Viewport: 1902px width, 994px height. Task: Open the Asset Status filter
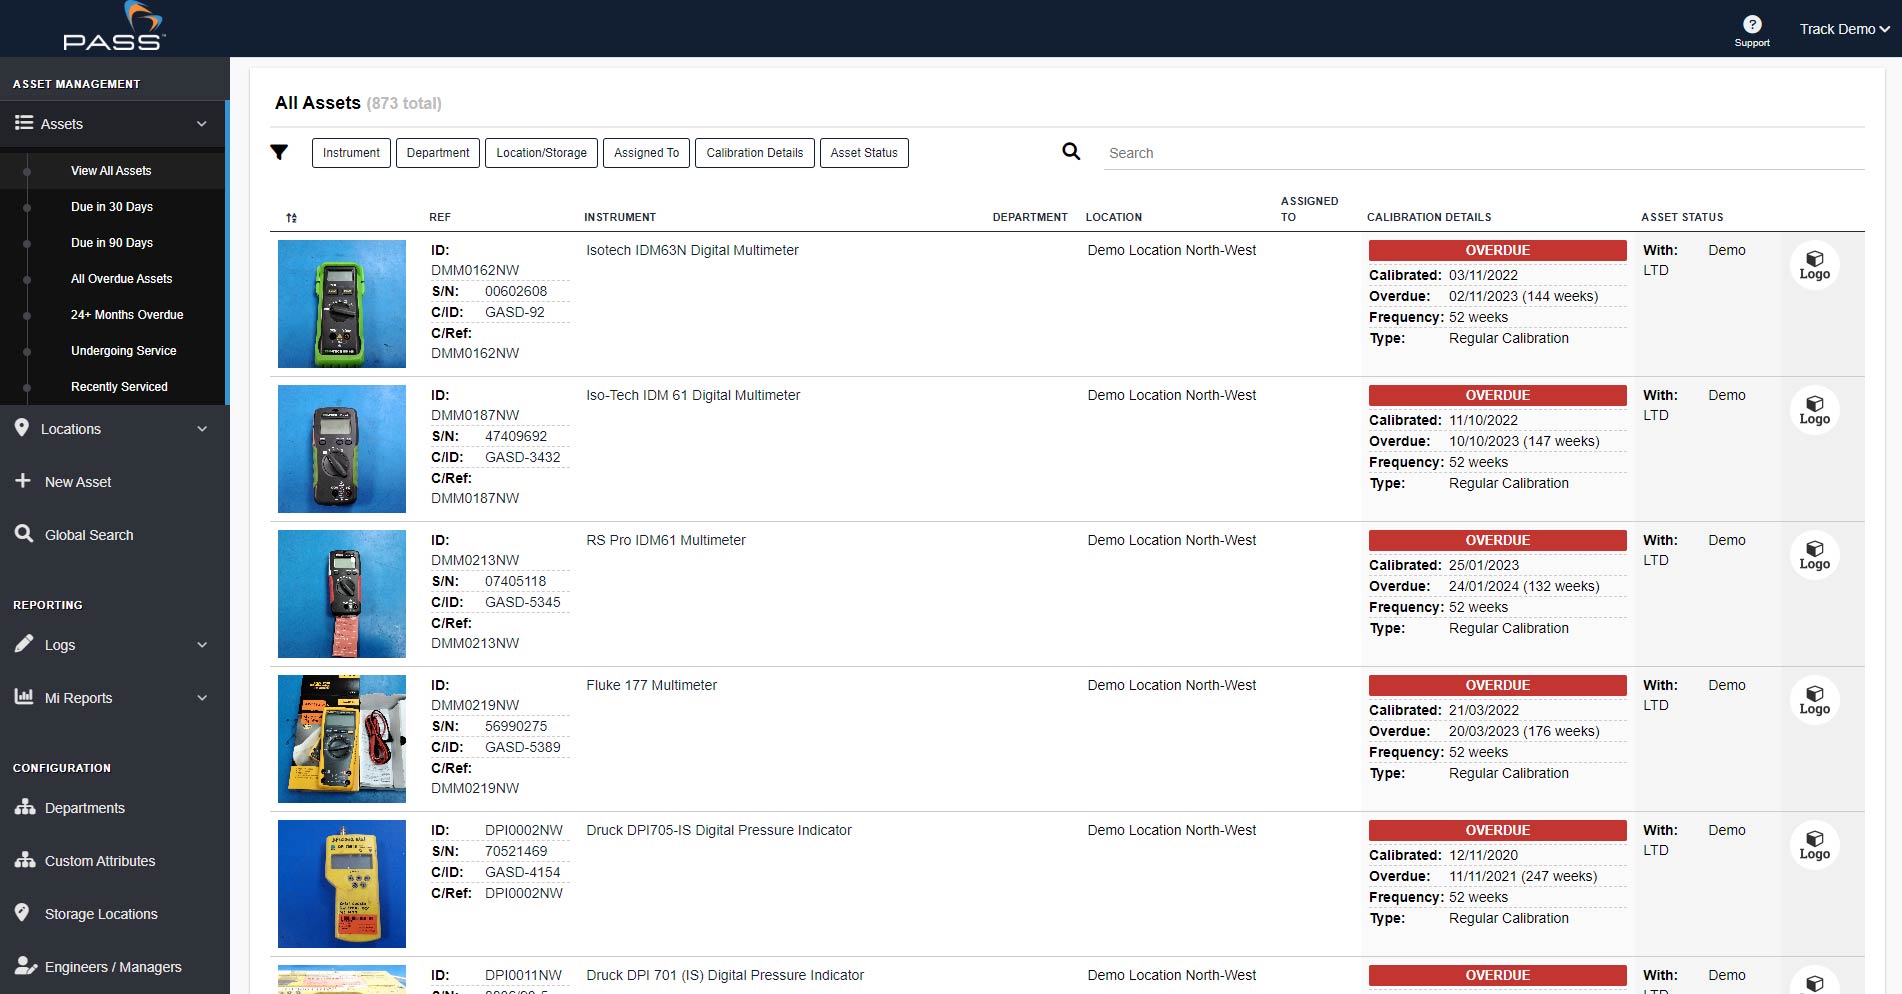864,153
